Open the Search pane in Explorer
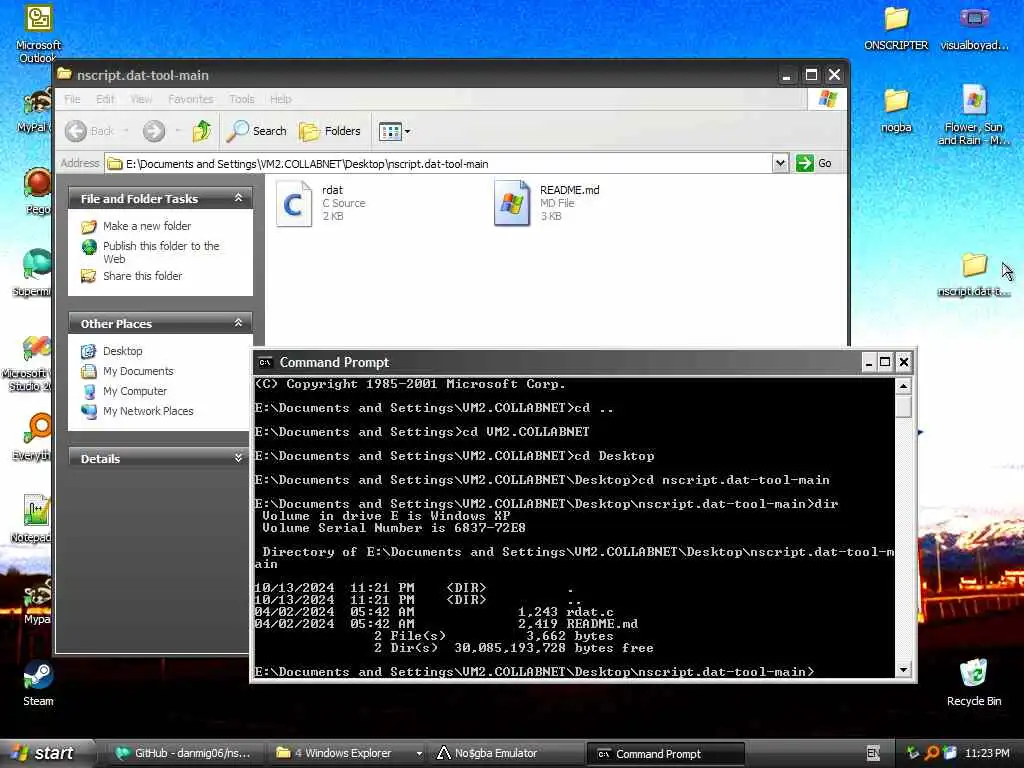 256,131
